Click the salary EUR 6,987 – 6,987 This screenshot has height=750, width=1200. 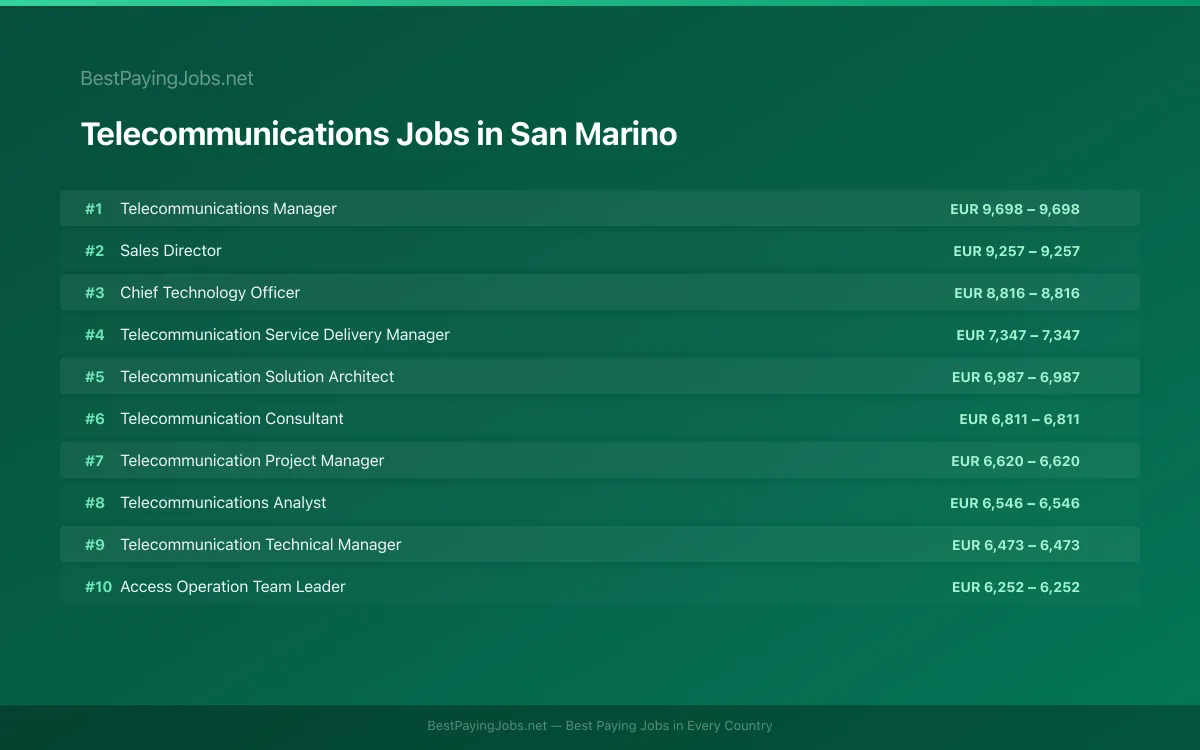[1016, 377]
